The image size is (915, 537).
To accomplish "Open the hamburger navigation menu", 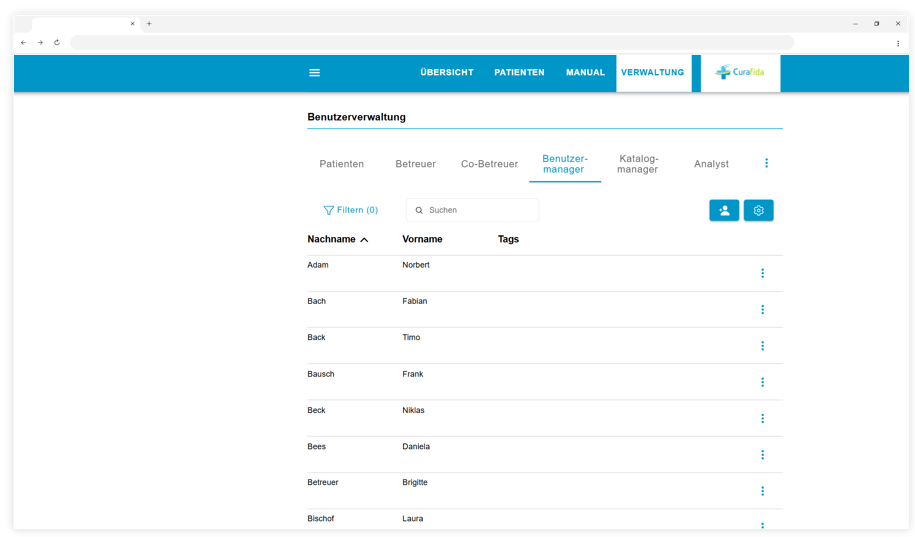I will [314, 73].
